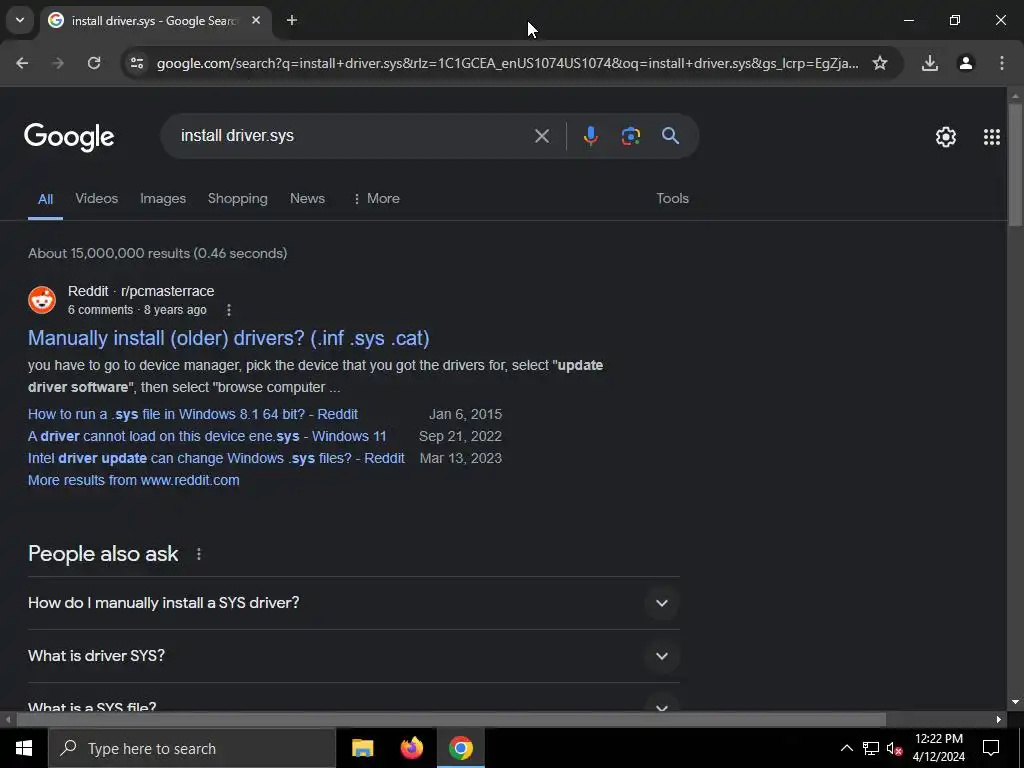Click the Chrome address bar URL
The height and width of the screenshot is (768, 1024).
[507, 63]
